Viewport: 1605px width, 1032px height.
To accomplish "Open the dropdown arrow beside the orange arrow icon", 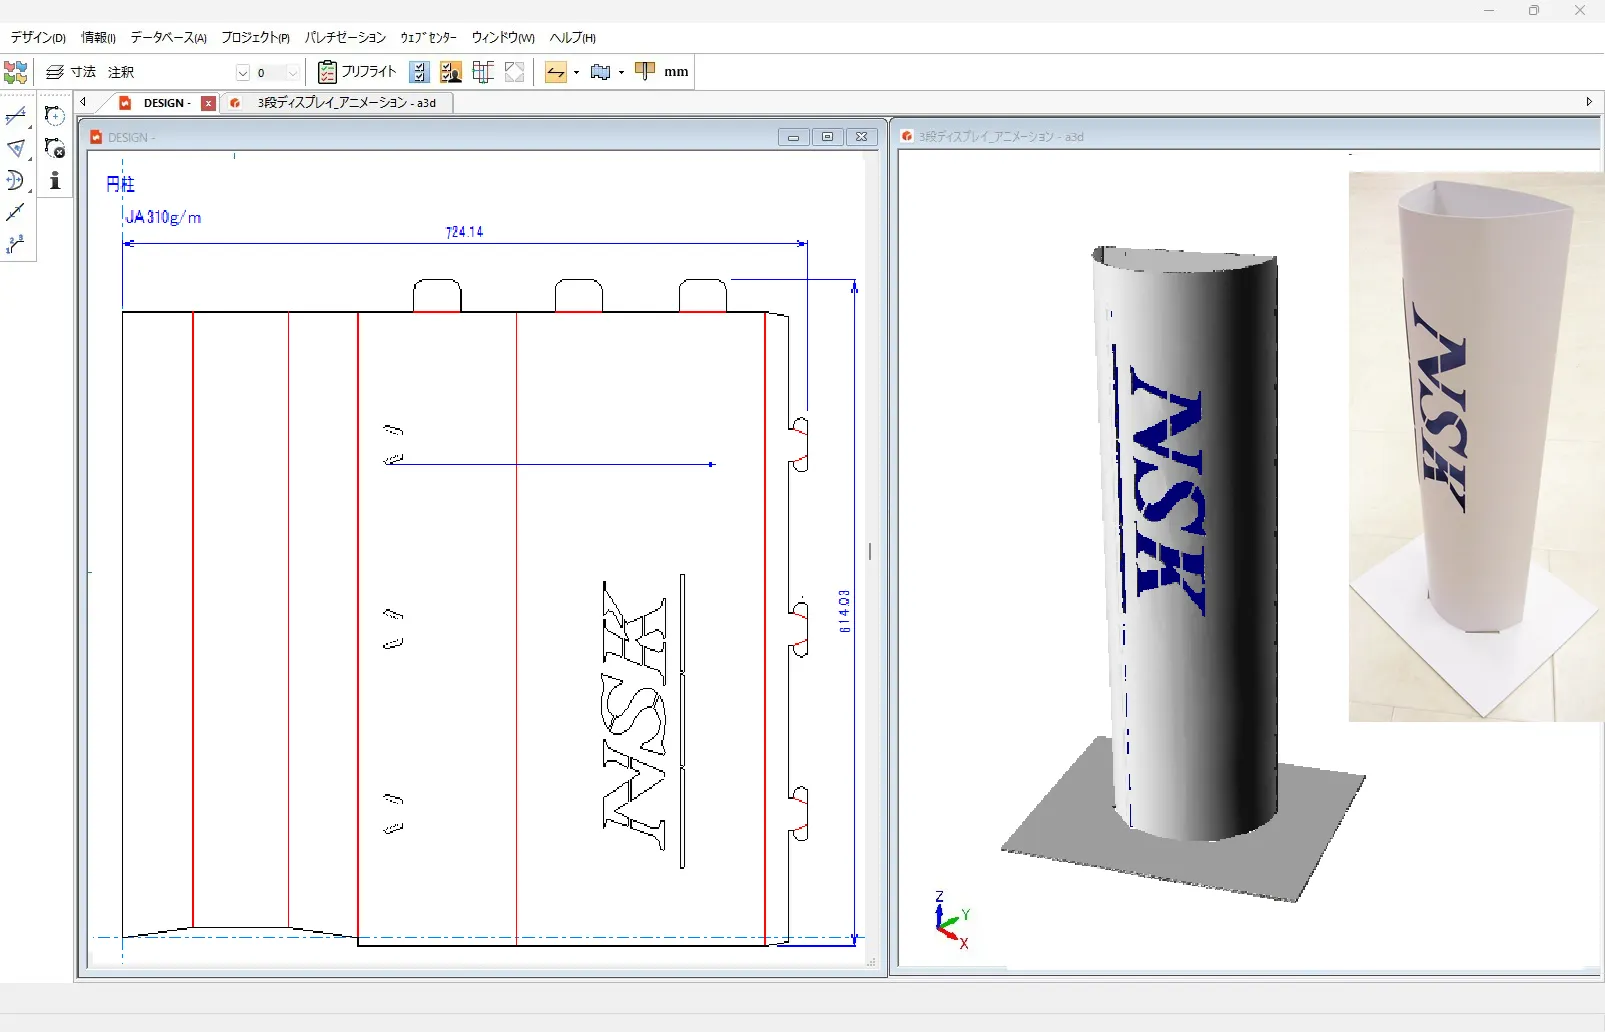I will coord(577,72).
